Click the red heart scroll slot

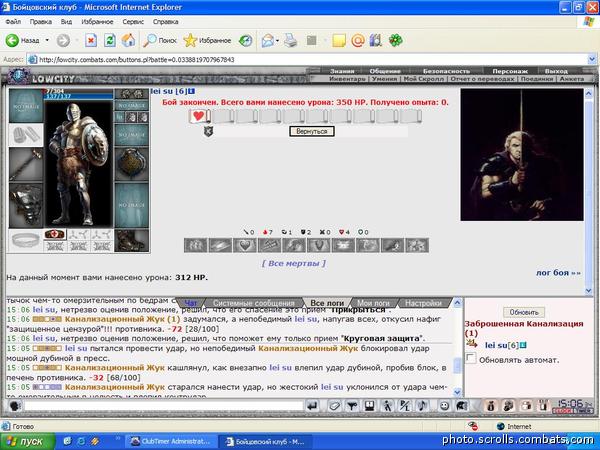[x=199, y=116]
